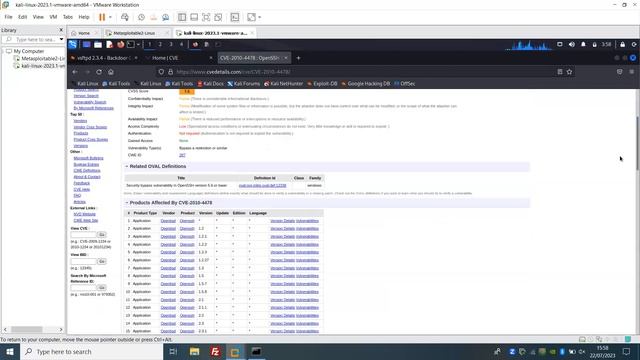Screen dimensions: 640x360
Task: Enter VMware full screen mode
Action: coord(206,17)
